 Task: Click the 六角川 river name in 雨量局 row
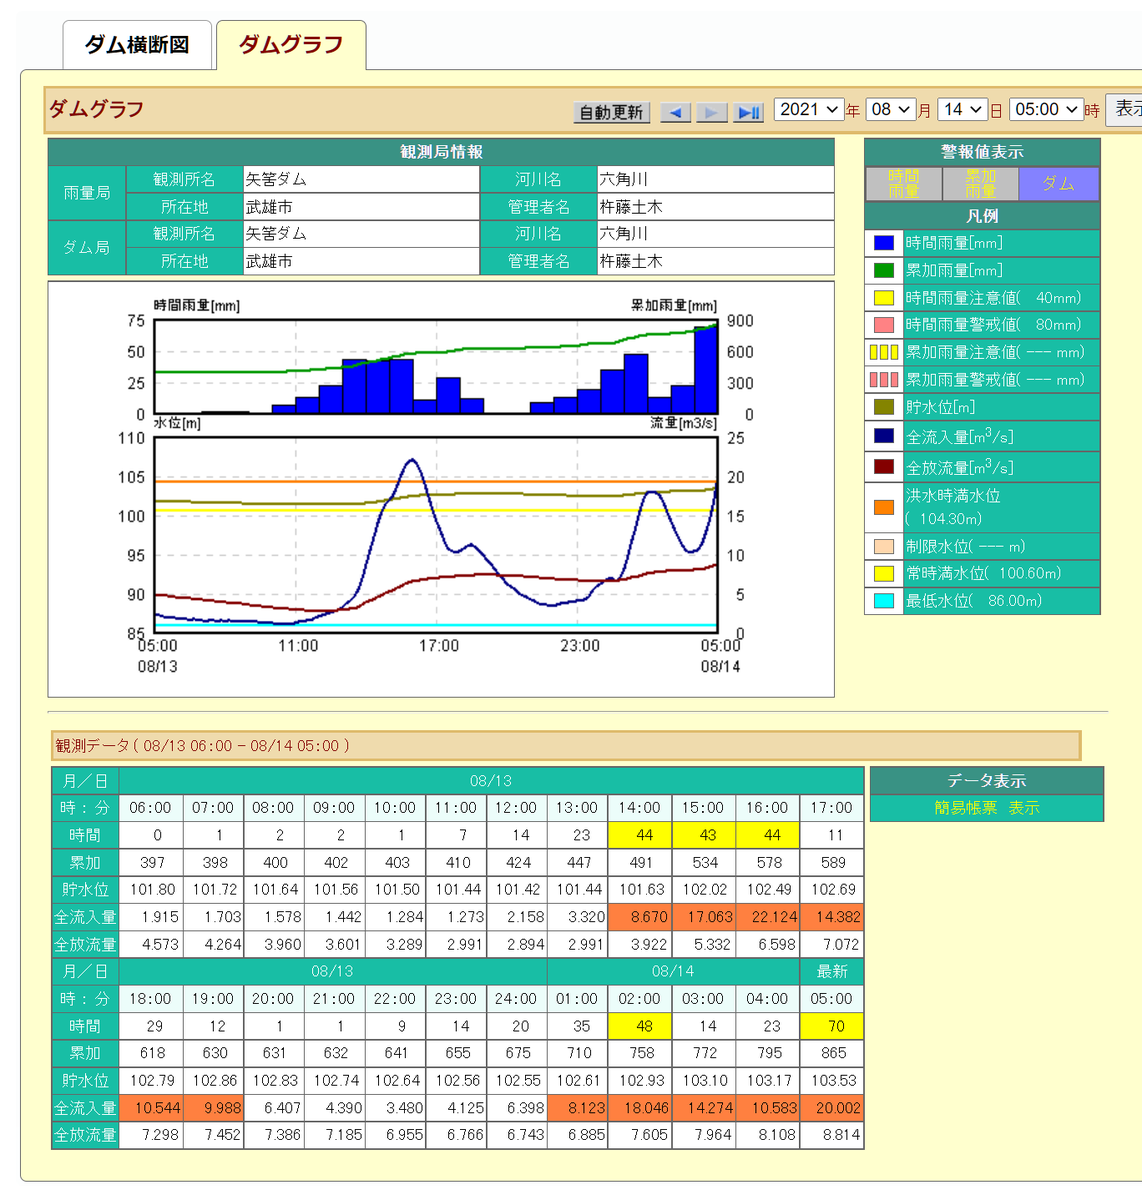(624, 179)
